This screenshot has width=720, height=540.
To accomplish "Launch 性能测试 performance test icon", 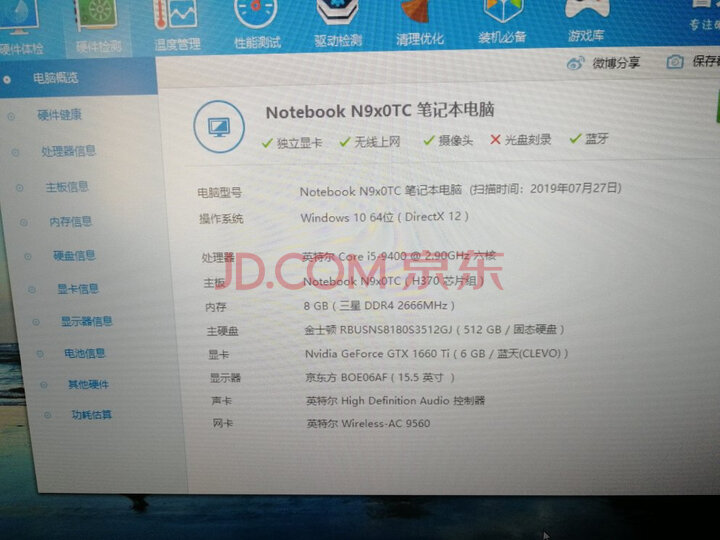I will [x=257, y=24].
